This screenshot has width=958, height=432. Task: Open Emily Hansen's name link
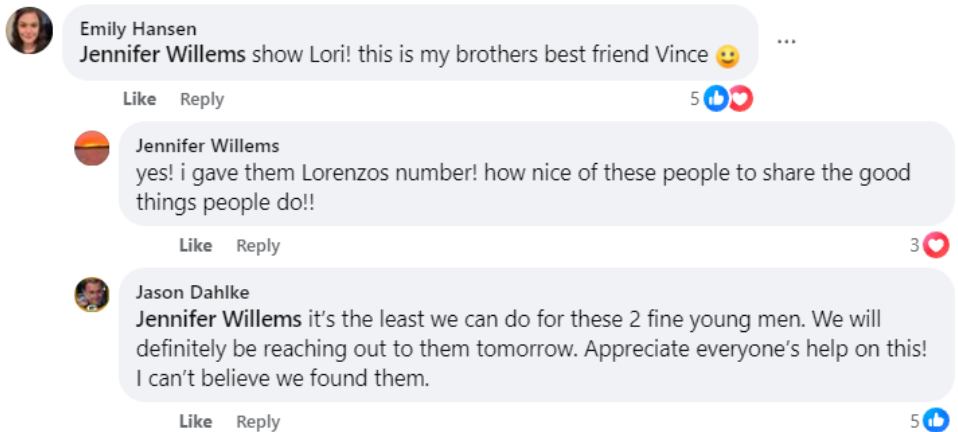point(138,29)
